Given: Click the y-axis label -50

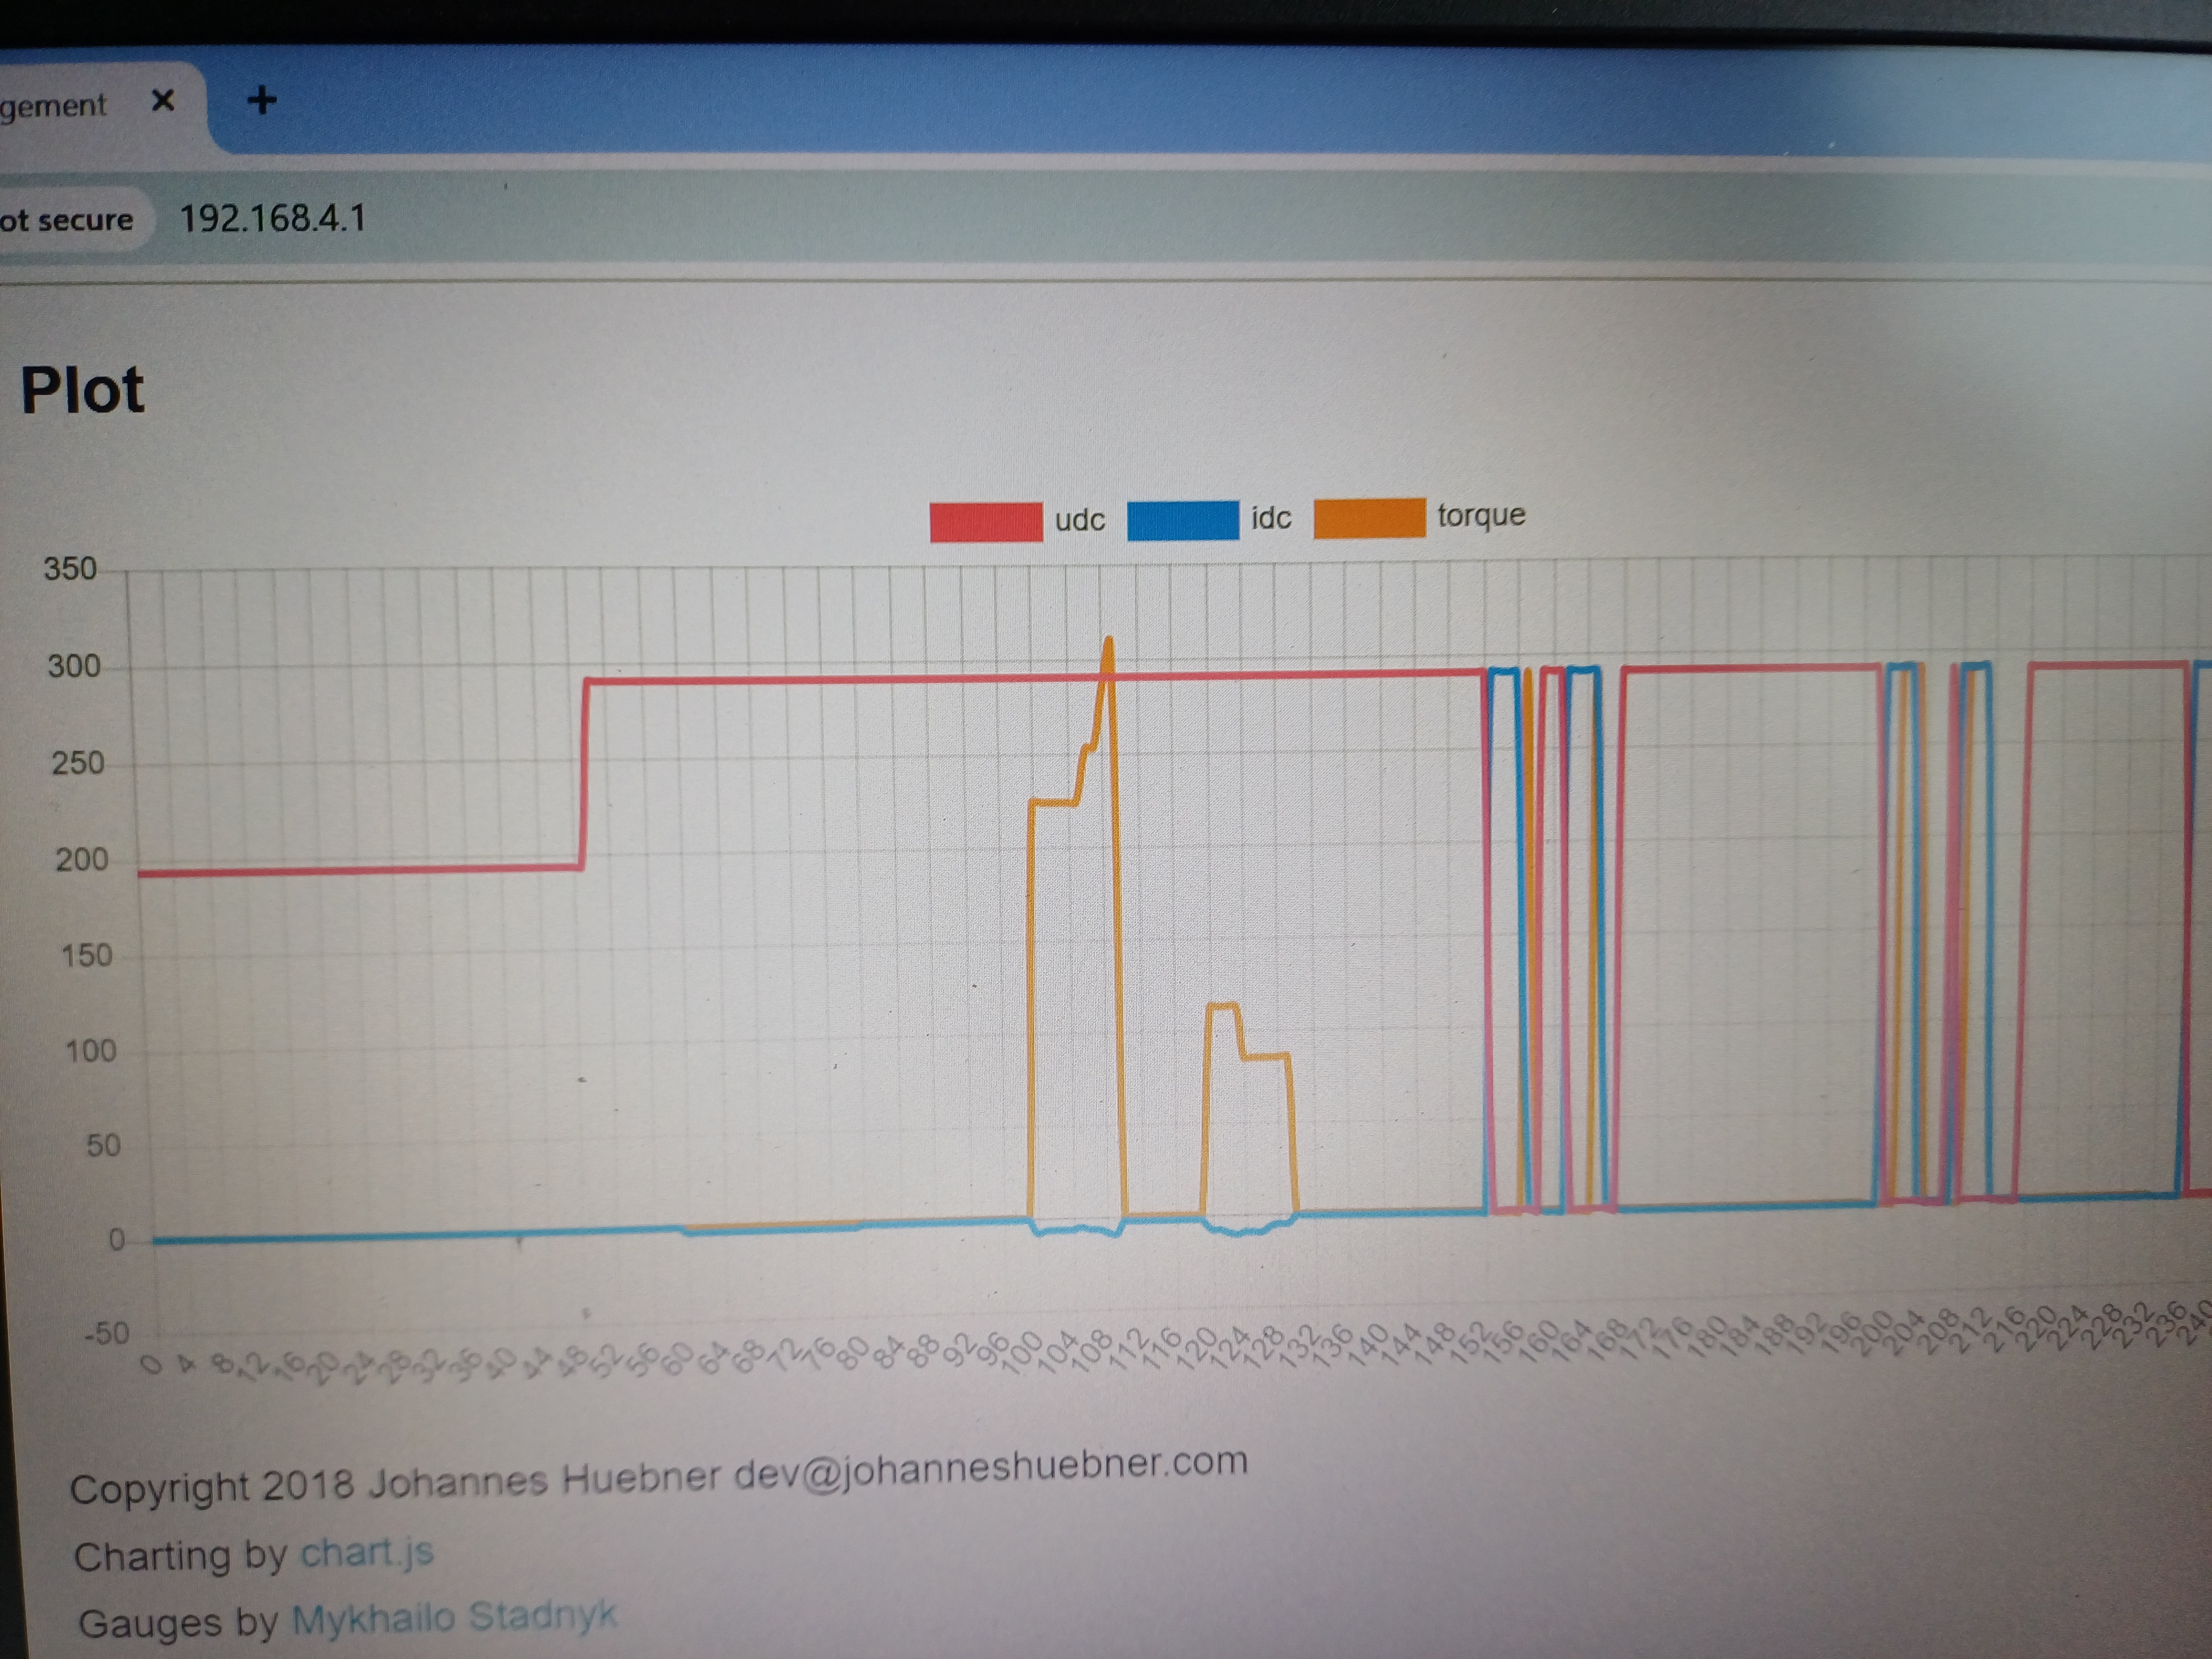Looking at the screenshot, I should pos(106,1333).
